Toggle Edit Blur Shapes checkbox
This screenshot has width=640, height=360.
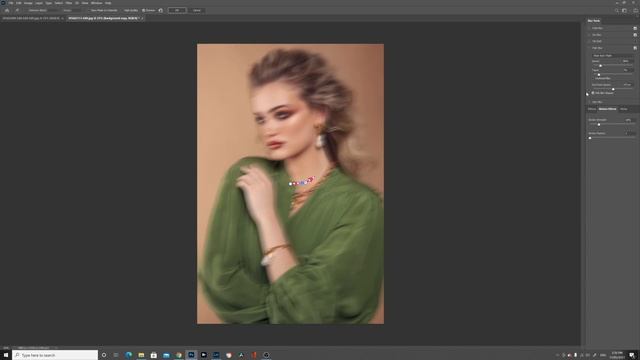[593, 93]
